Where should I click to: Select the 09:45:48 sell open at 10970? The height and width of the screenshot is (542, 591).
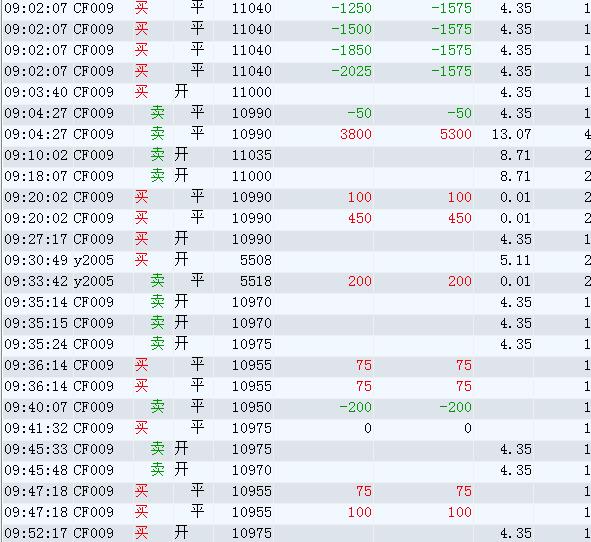click(296, 470)
